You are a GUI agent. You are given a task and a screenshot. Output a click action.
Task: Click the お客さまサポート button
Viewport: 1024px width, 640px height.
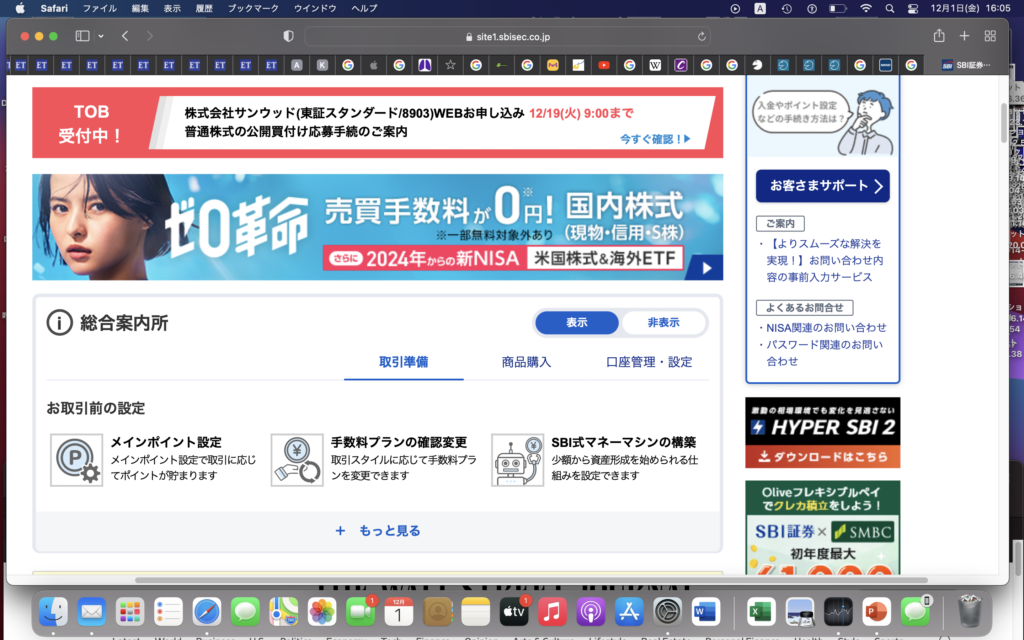(x=821, y=186)
